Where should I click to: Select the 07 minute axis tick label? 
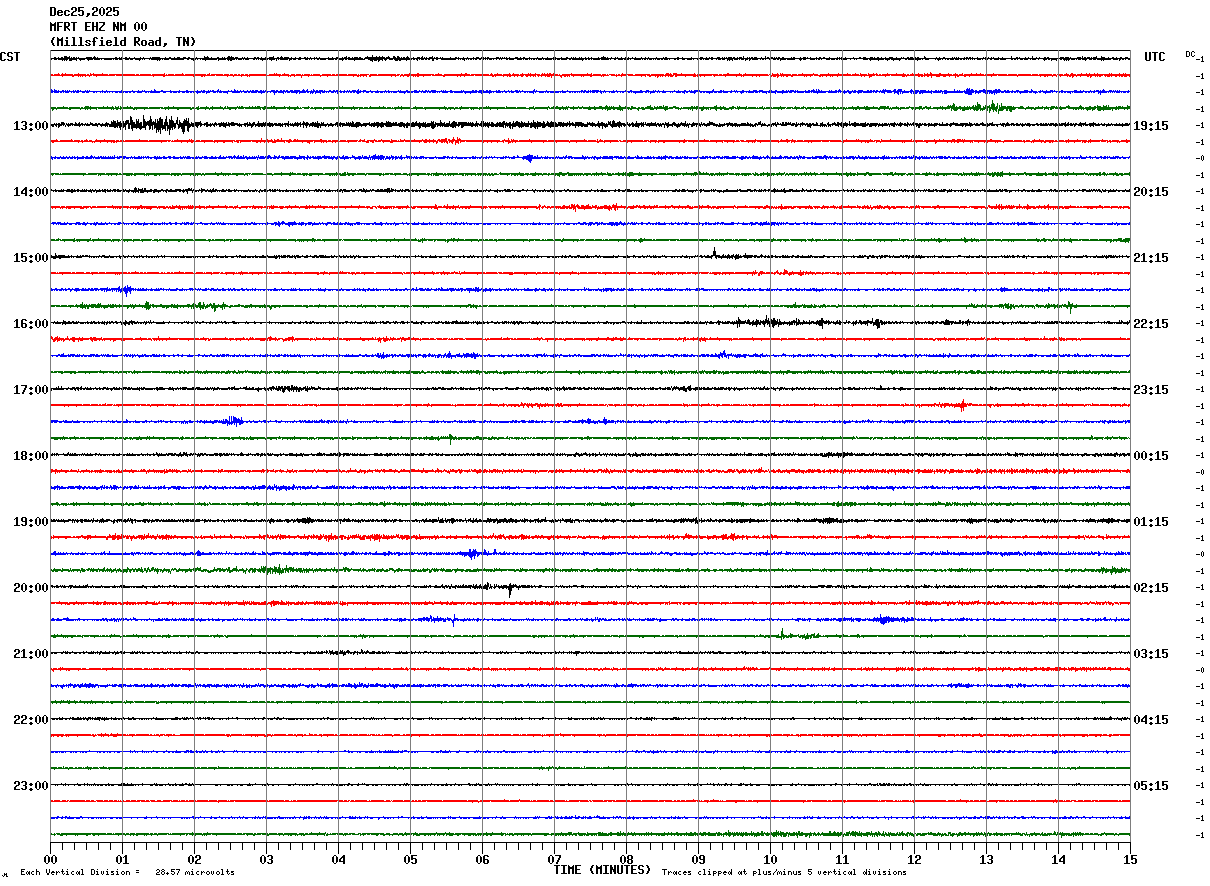[x=554, y=859]
